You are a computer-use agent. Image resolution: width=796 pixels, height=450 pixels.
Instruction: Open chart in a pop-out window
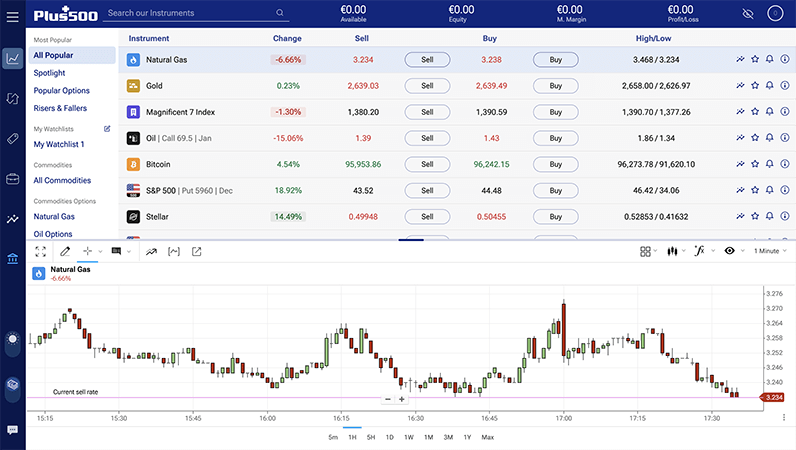tap(197, 251)
